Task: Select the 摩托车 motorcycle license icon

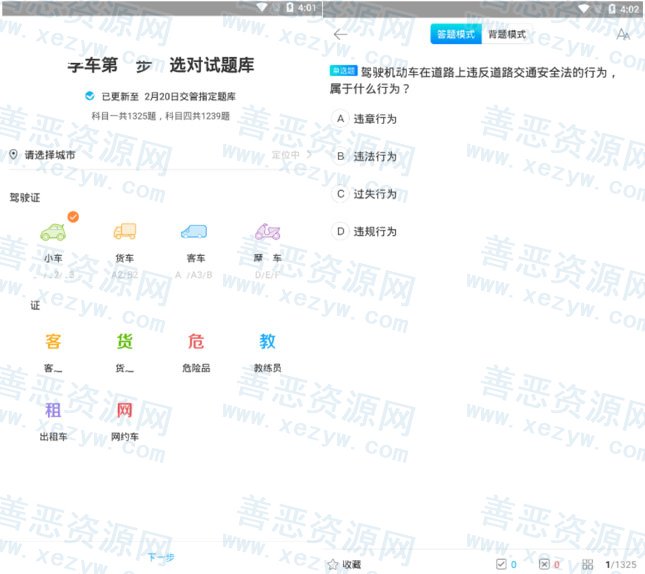Action: [267, 233]
